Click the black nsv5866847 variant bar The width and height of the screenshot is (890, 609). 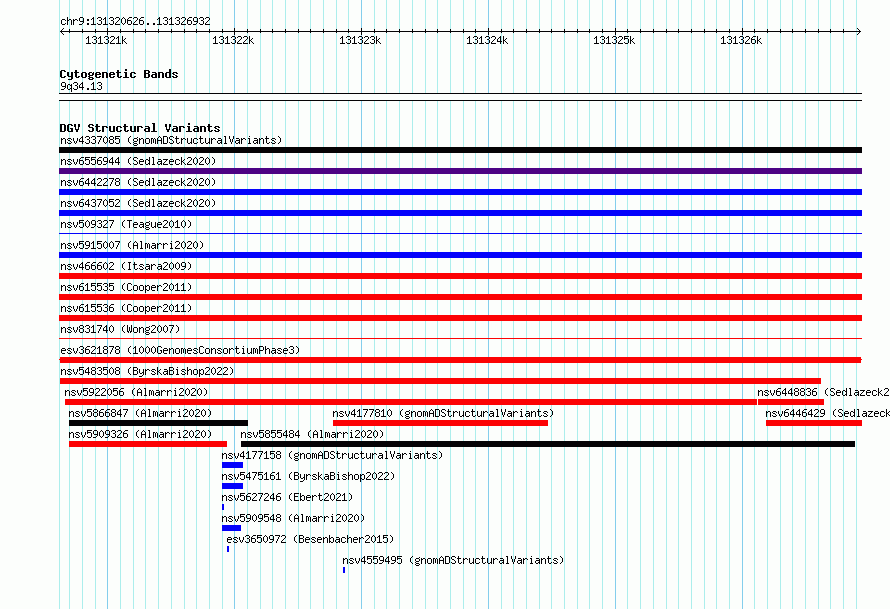pos(158,423)
